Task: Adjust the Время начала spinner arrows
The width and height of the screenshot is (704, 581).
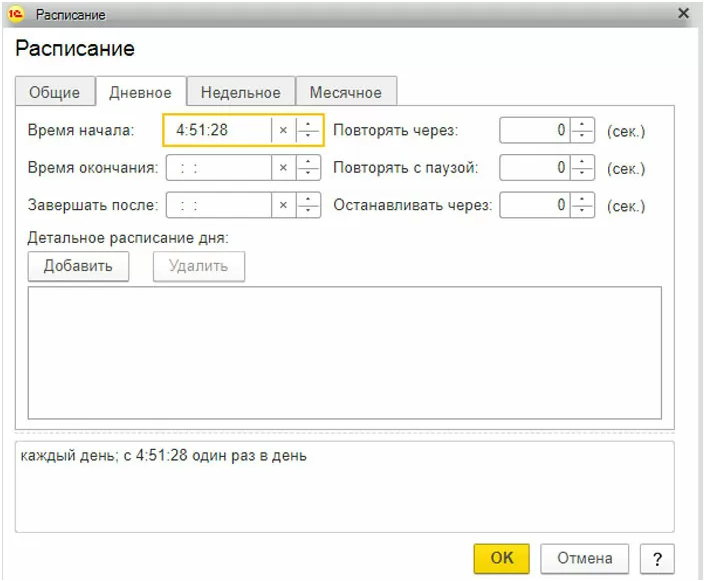Action: pyautogui.click(x=309, y=131)
